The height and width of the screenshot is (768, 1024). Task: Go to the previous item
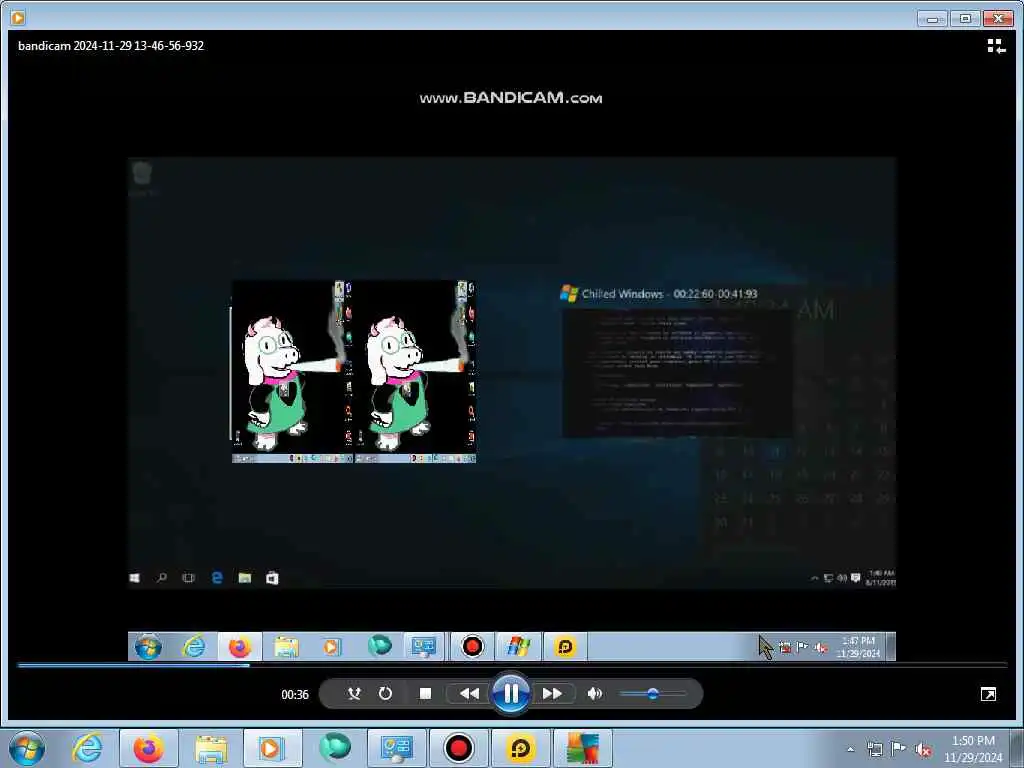point(468,694)
